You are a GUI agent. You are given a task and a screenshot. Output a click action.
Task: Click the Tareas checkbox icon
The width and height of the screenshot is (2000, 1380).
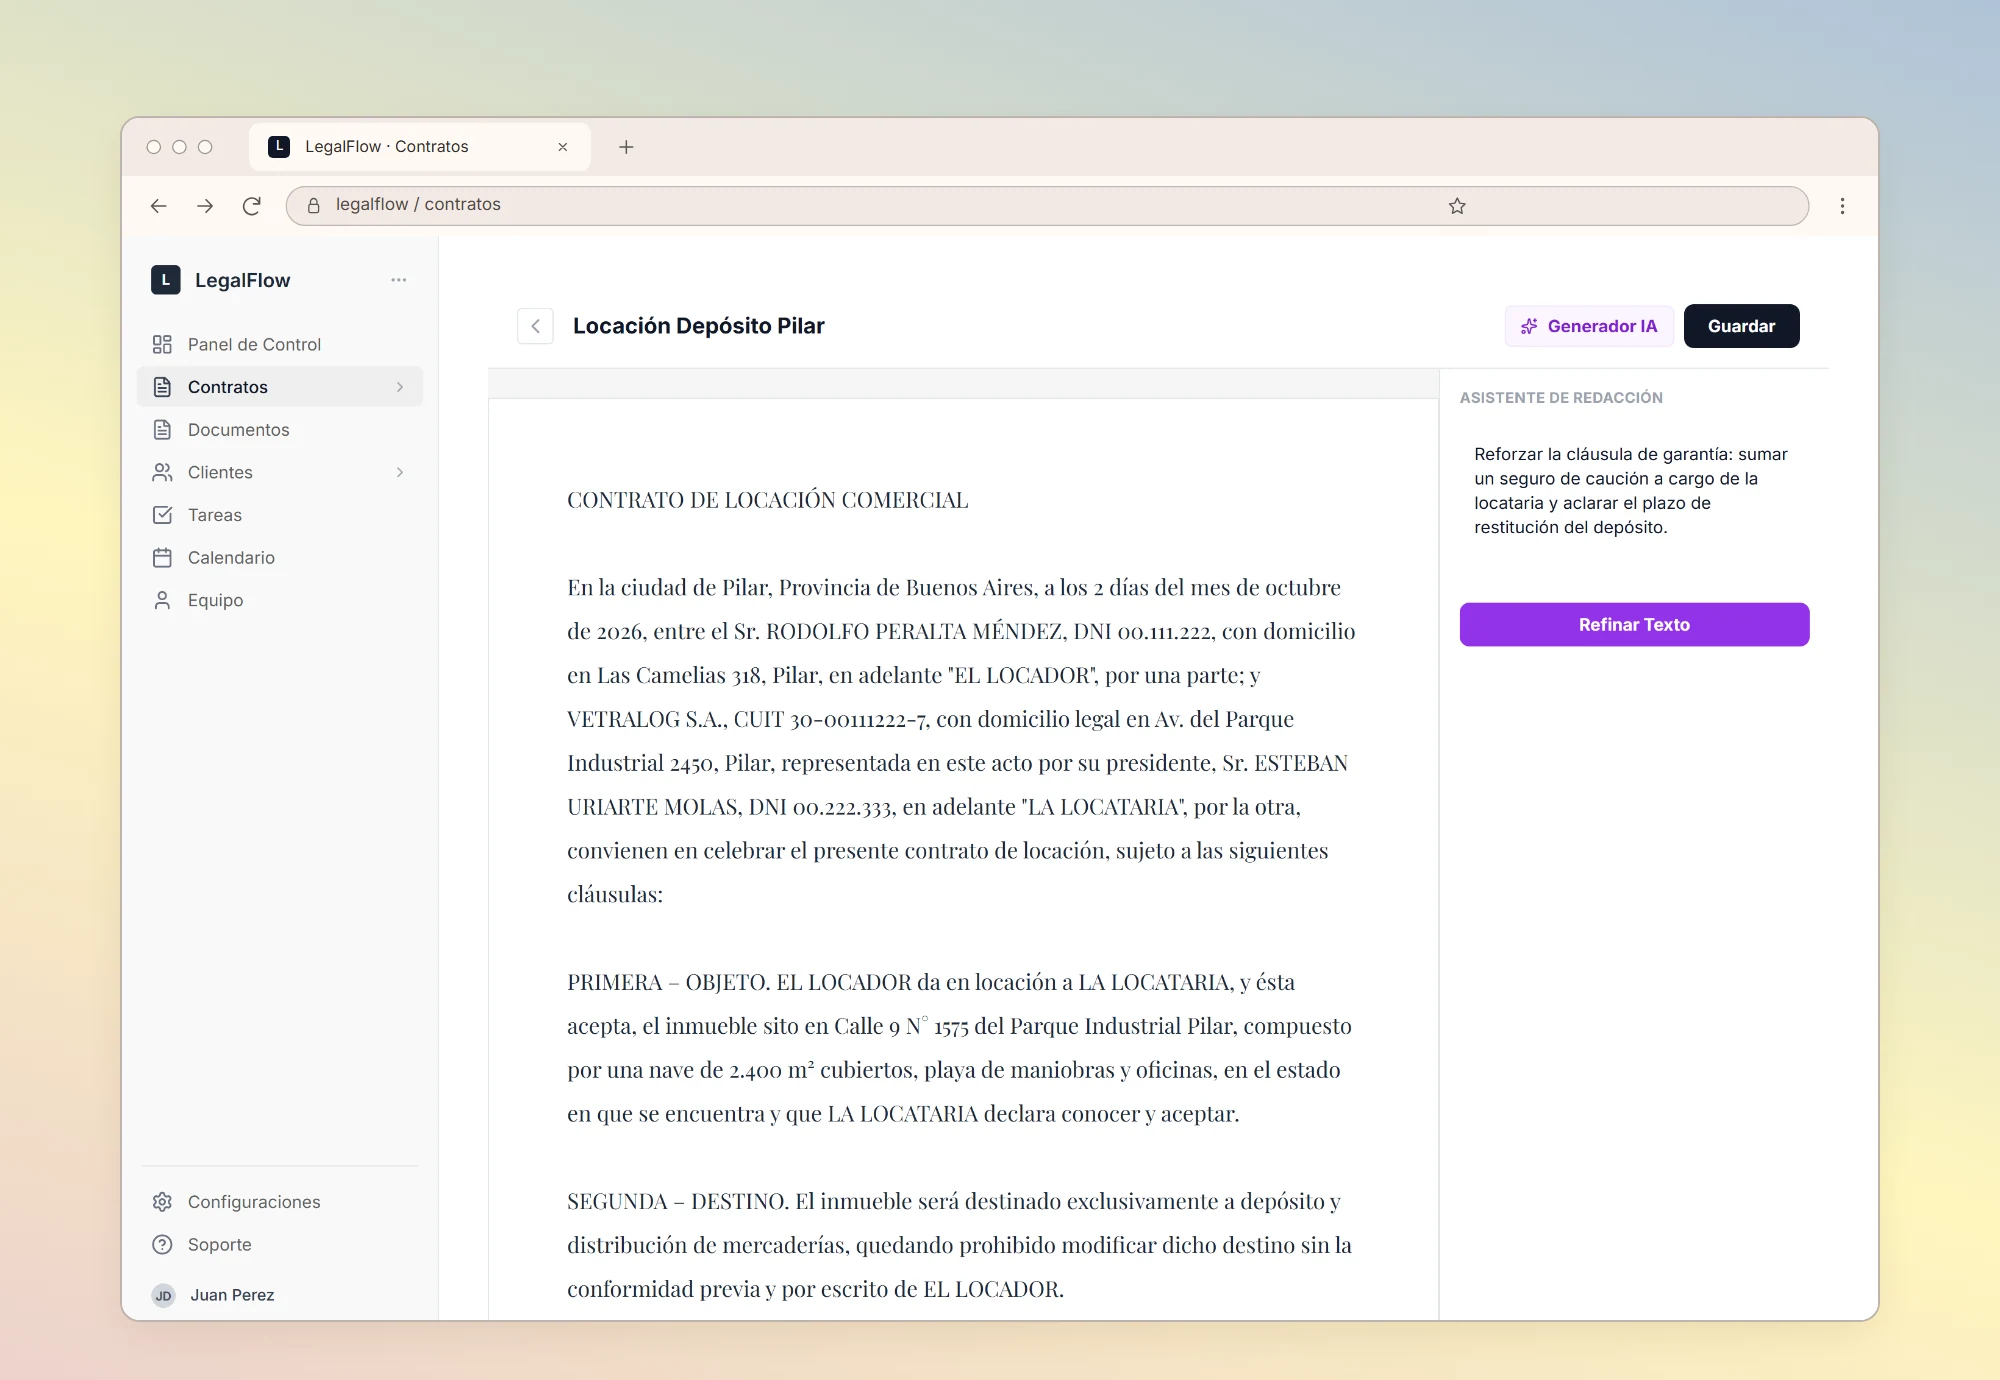point(162,515)
